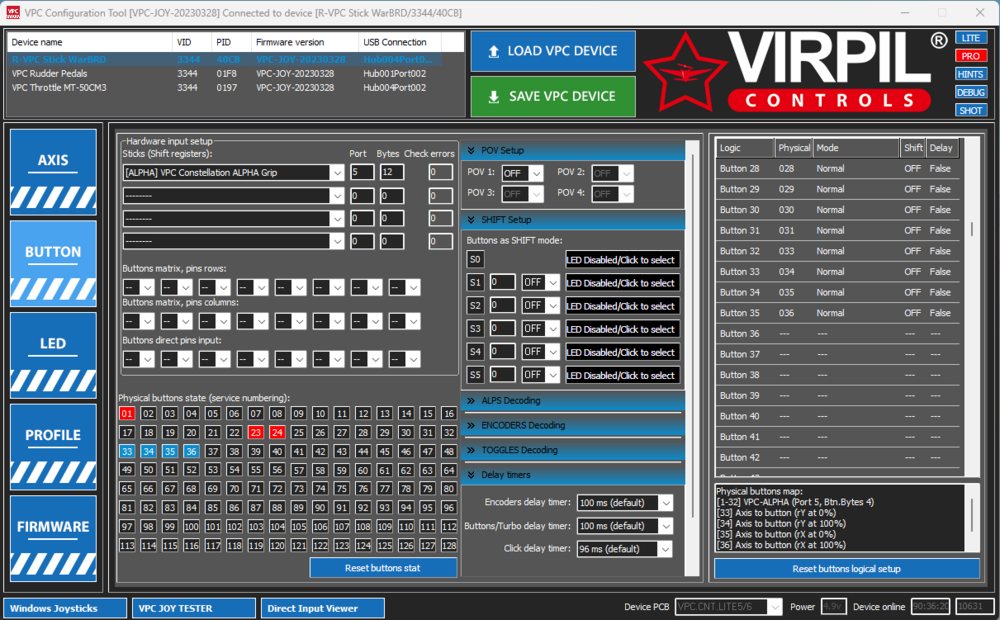Select Button 28 row in logic list
1000x620 pixels.
point(838,168)
